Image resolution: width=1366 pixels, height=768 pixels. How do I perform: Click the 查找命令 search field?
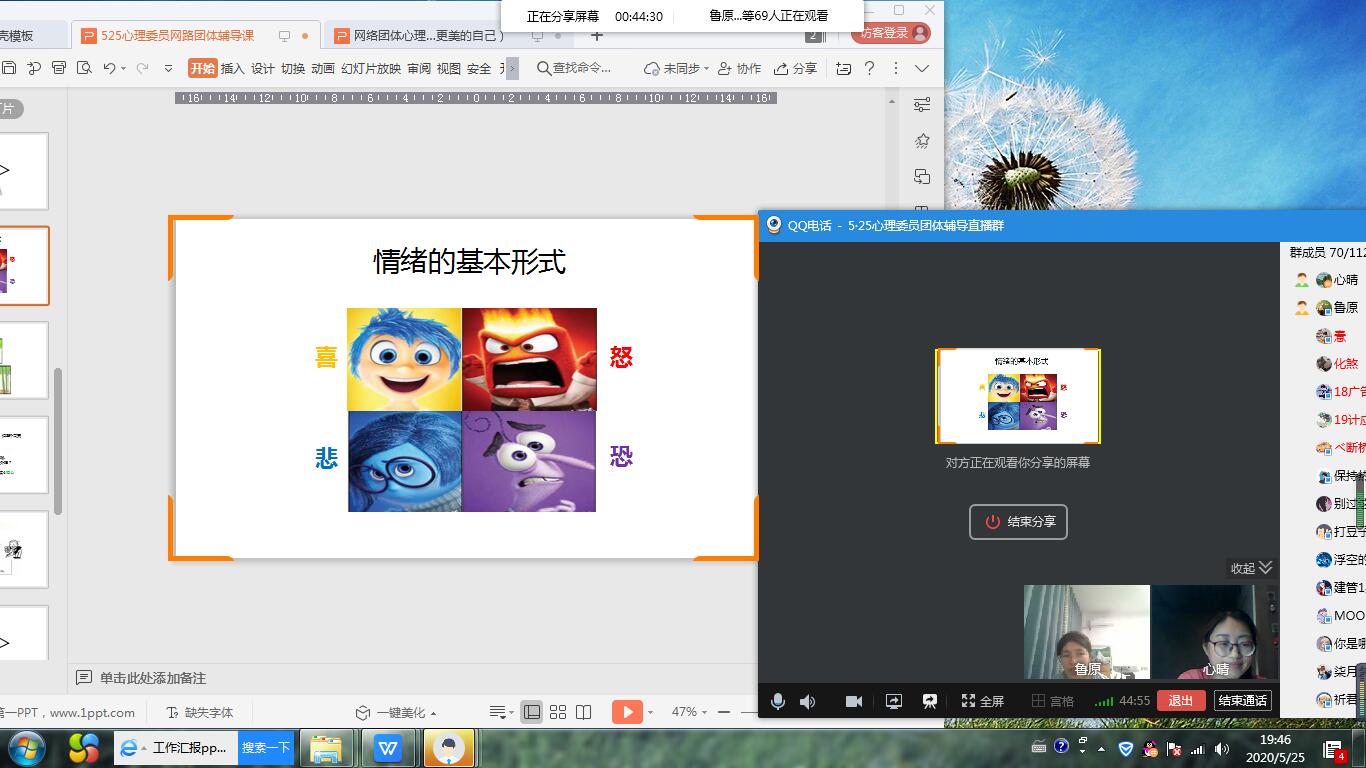point(575,68)
